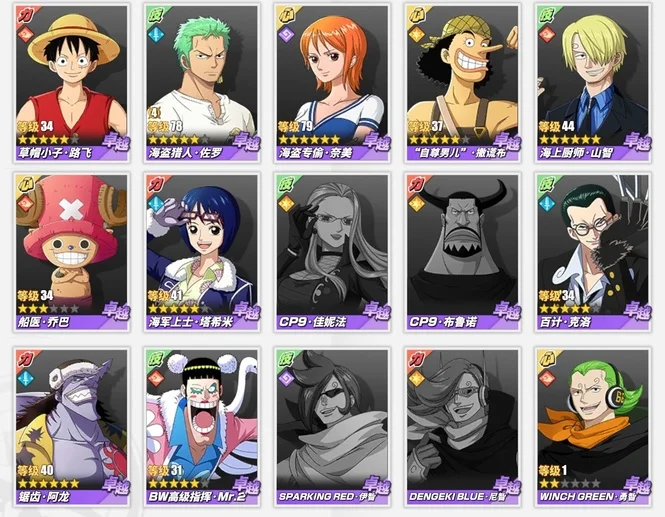Open the WINCH GREEN character card
The height and width of the screenshot is (517, 665).
point(593,427)
